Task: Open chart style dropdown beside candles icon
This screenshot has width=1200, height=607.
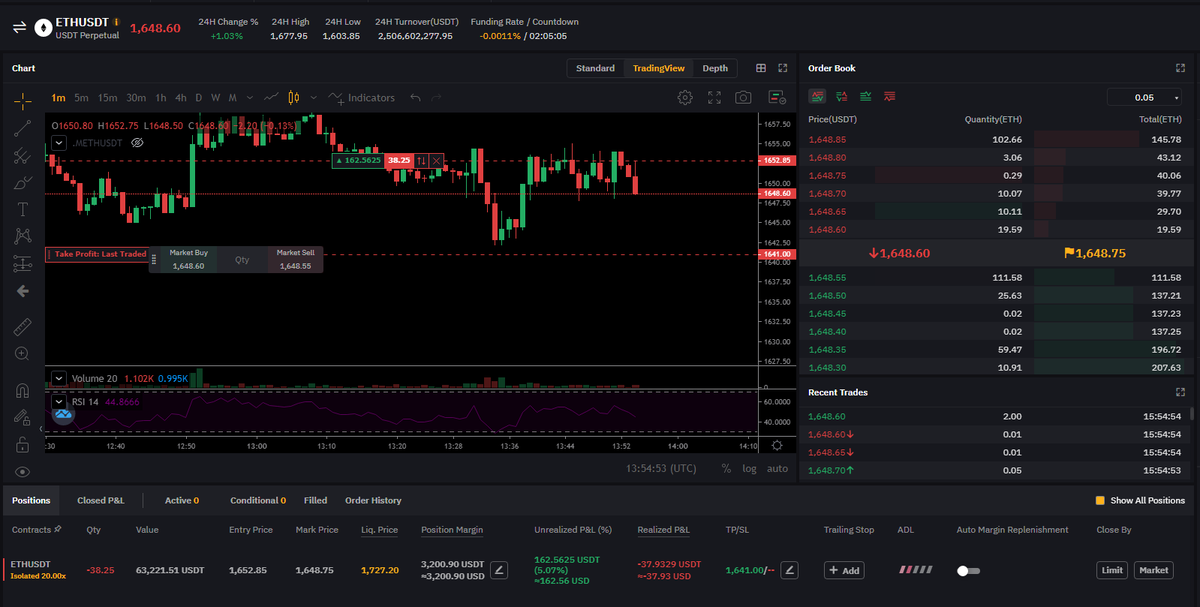Action: point(313,98)
